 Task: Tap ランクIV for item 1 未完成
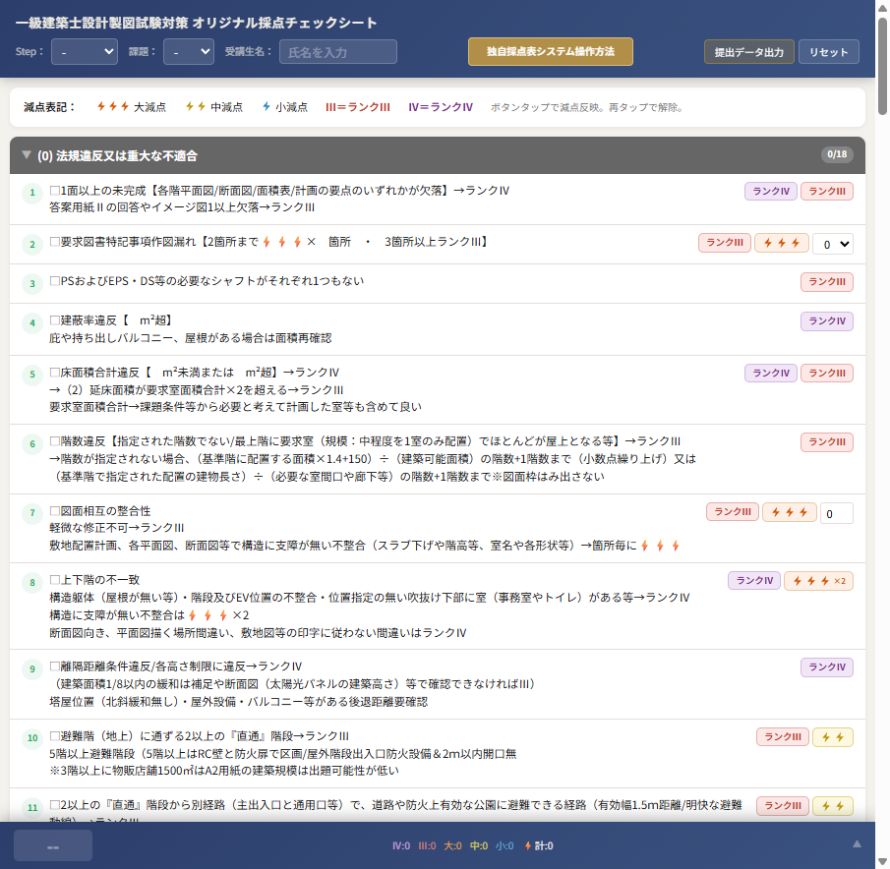770,191
